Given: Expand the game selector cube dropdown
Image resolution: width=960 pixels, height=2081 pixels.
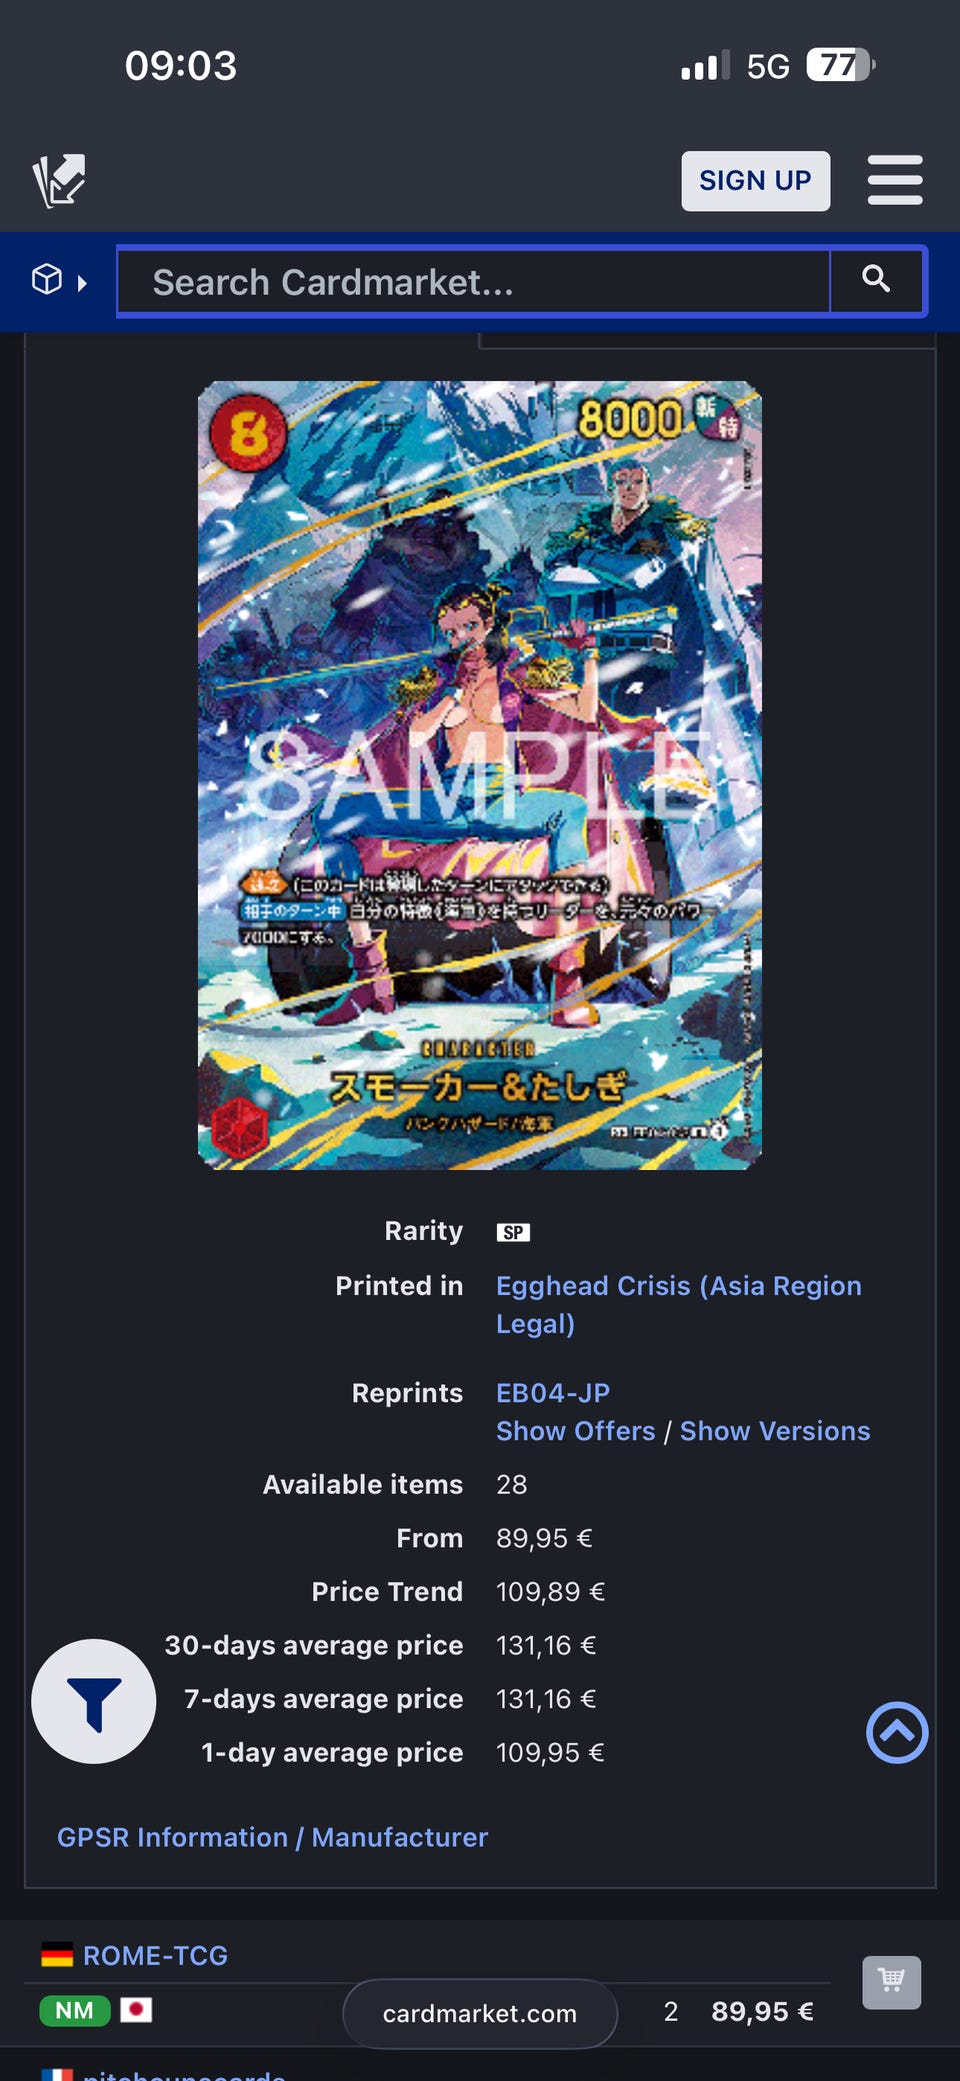Looking at the screenshot, I should point(59,281).
